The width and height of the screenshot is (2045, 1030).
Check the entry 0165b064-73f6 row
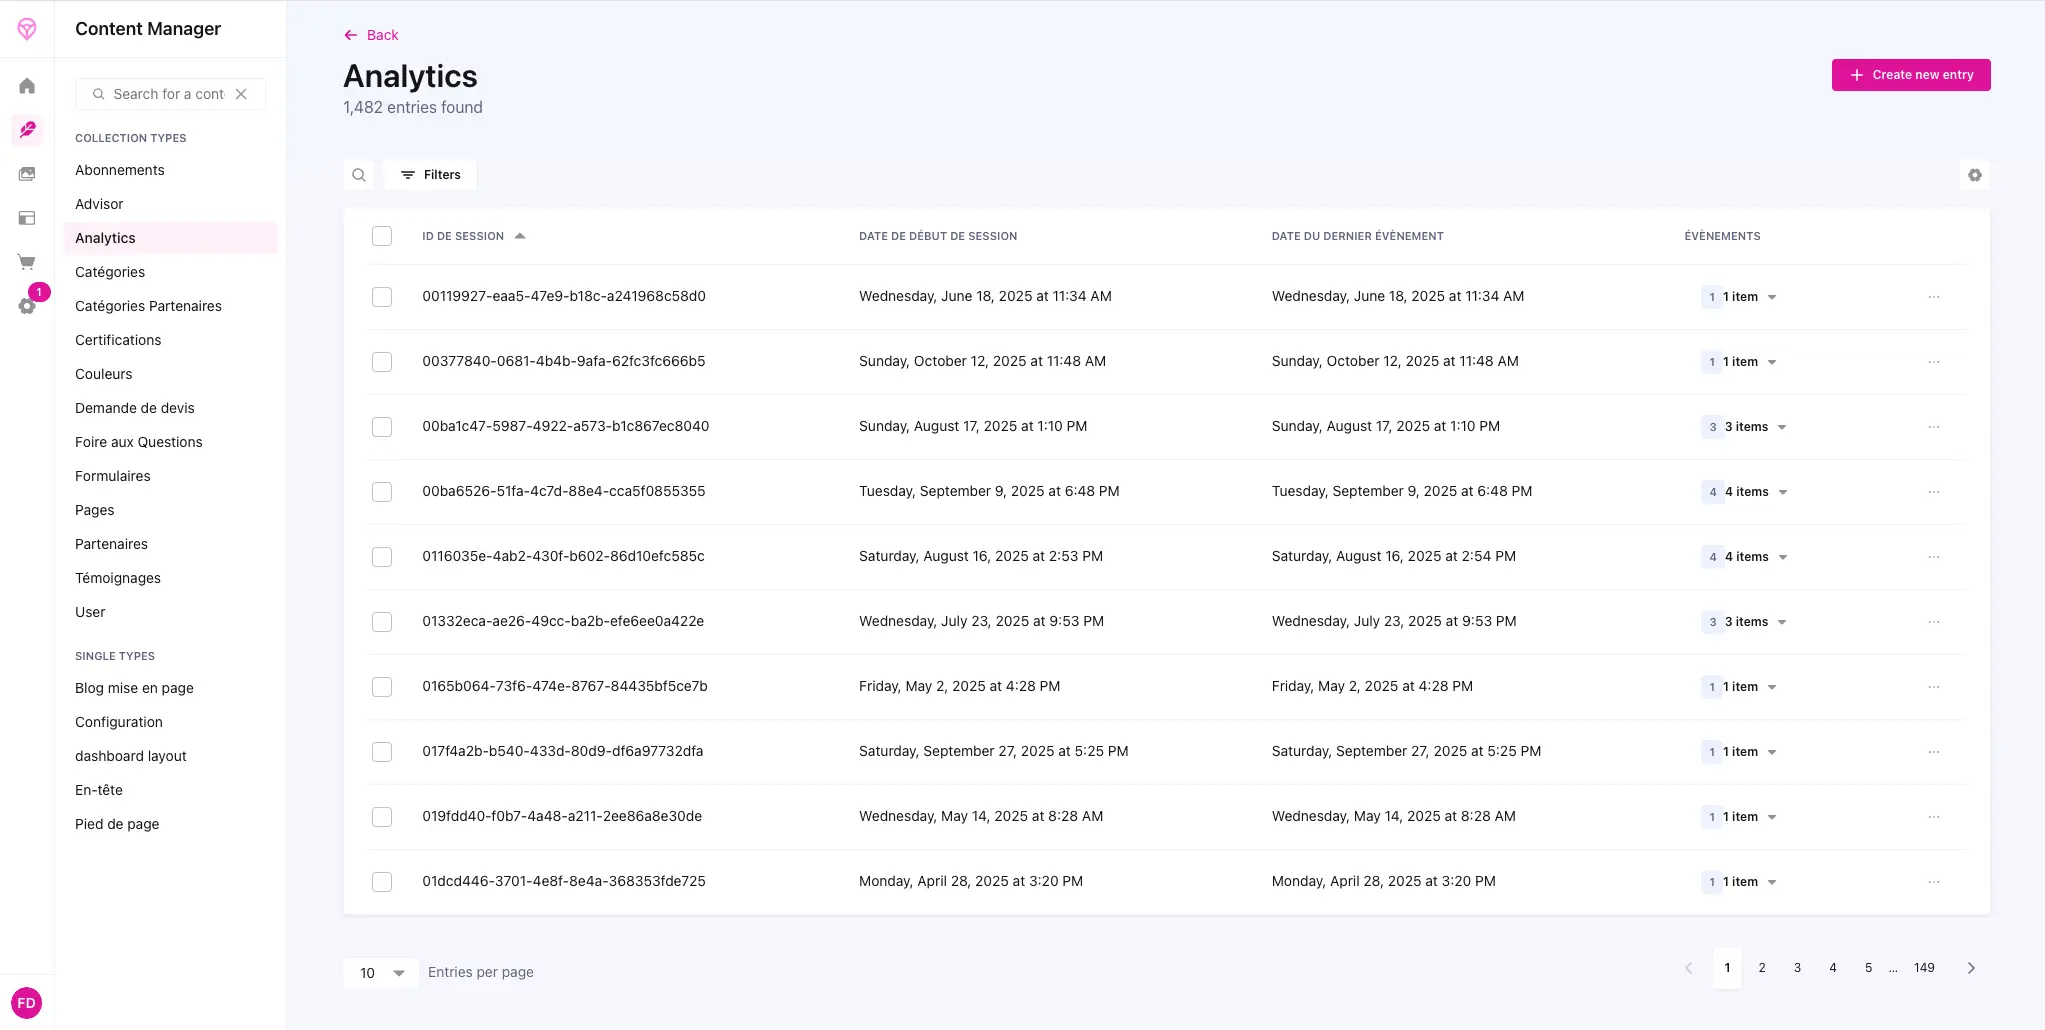tap(382, 687)
